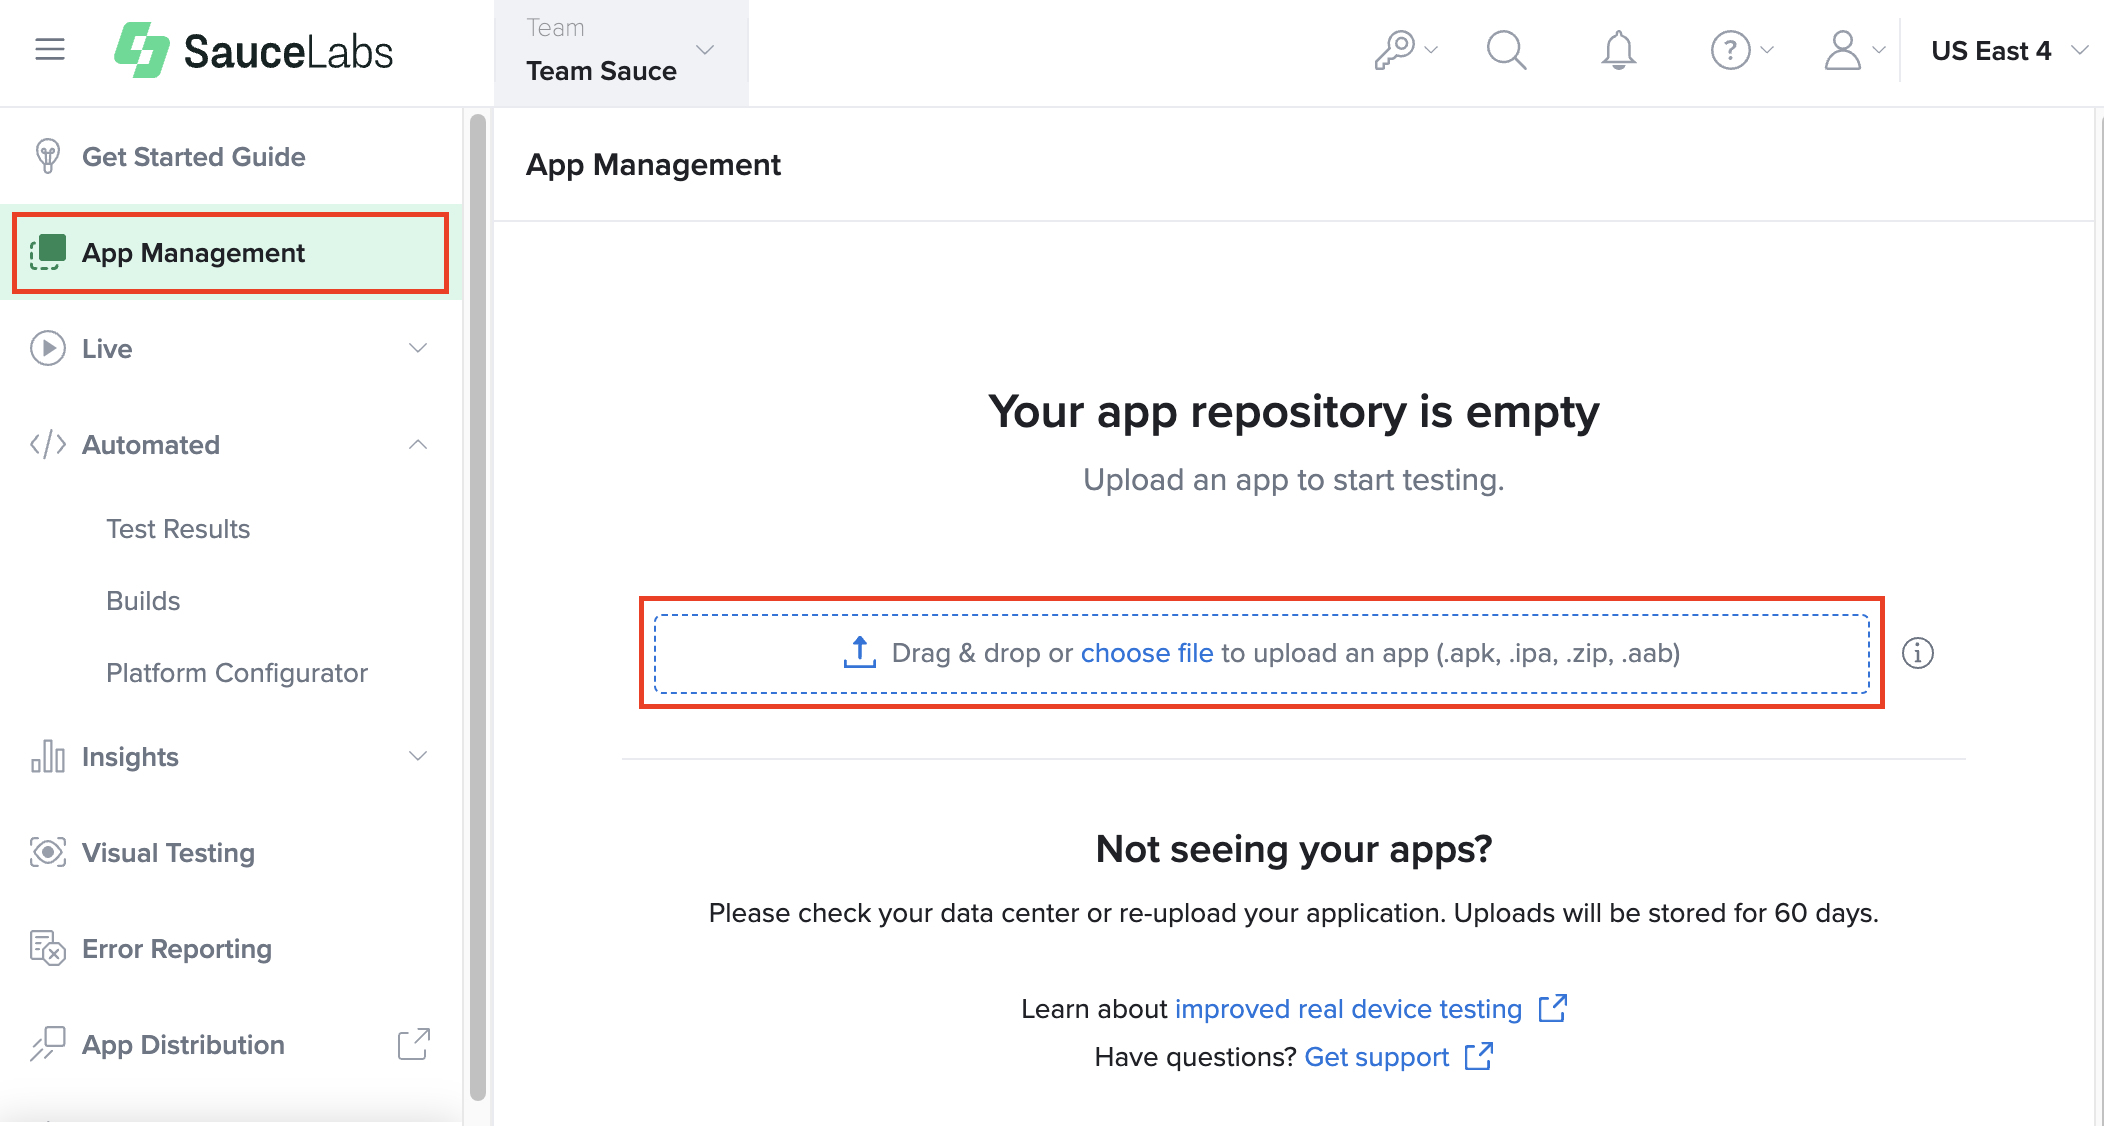Click the Sauce Labs logo

(253, 50)
